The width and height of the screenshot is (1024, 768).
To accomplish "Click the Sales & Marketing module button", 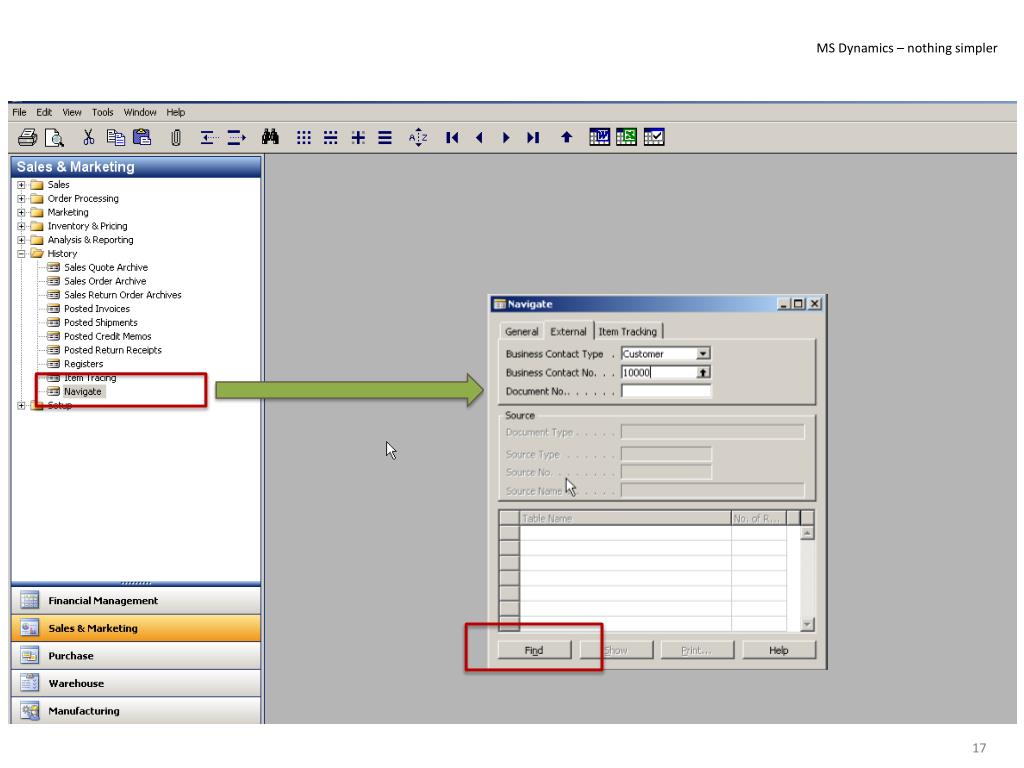I will (x=136, y=628).
